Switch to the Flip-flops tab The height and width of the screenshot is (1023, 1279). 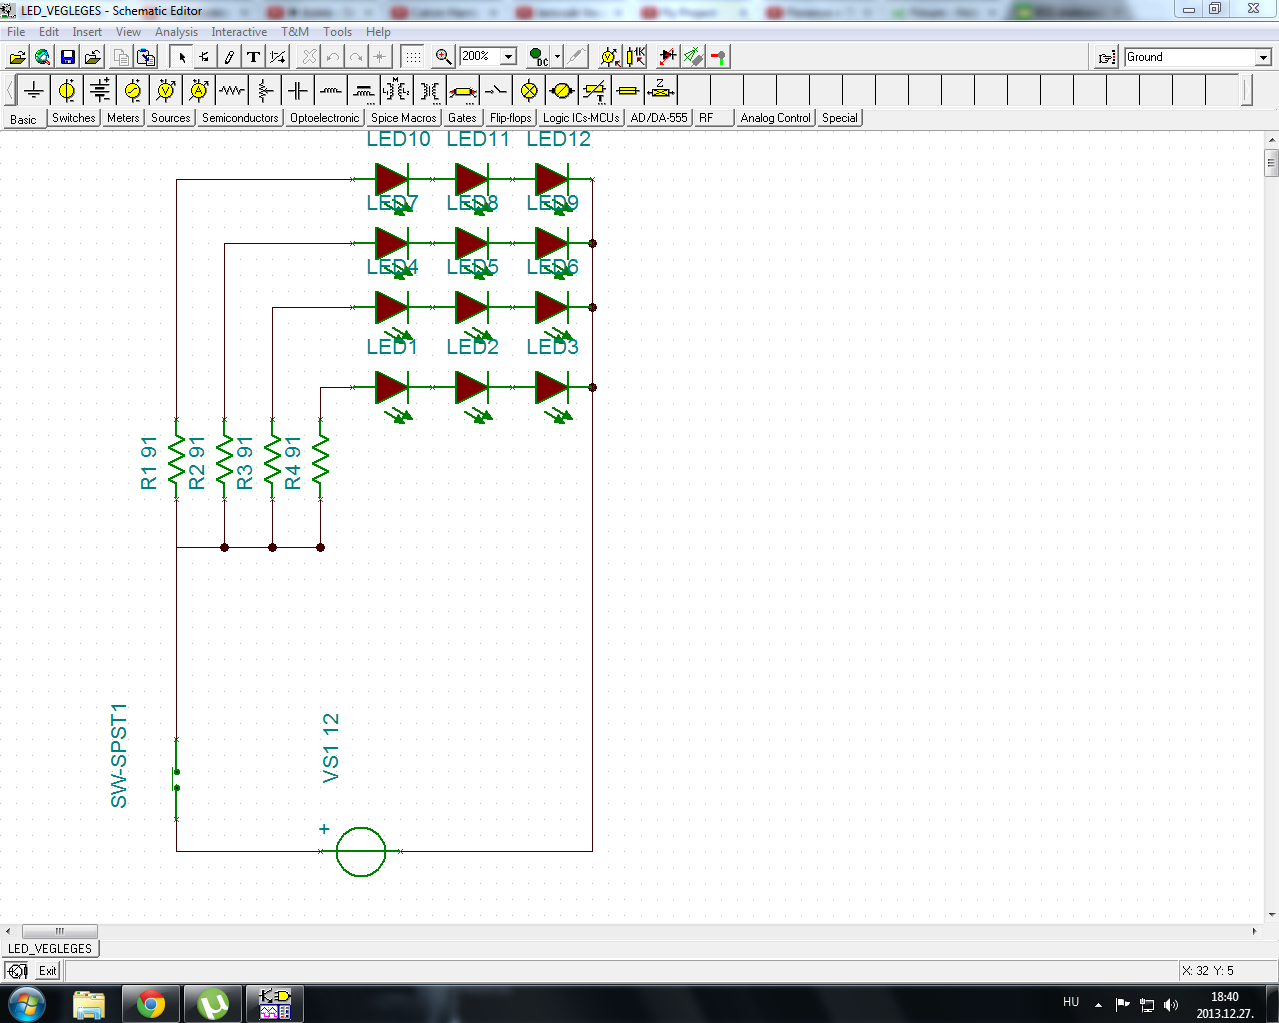click(510, 118)
